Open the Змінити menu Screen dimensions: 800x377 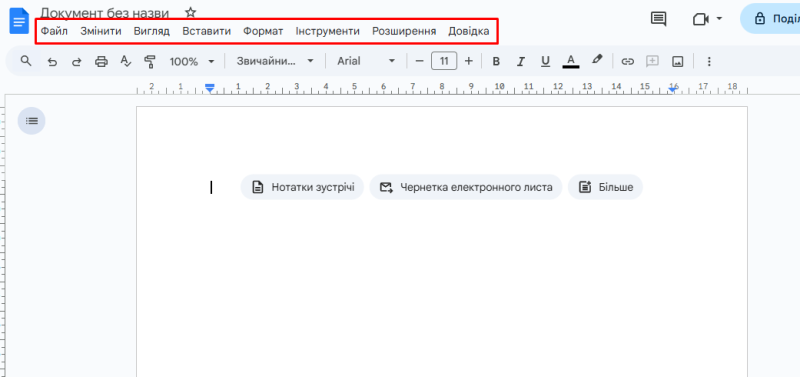tap(101, 31)
